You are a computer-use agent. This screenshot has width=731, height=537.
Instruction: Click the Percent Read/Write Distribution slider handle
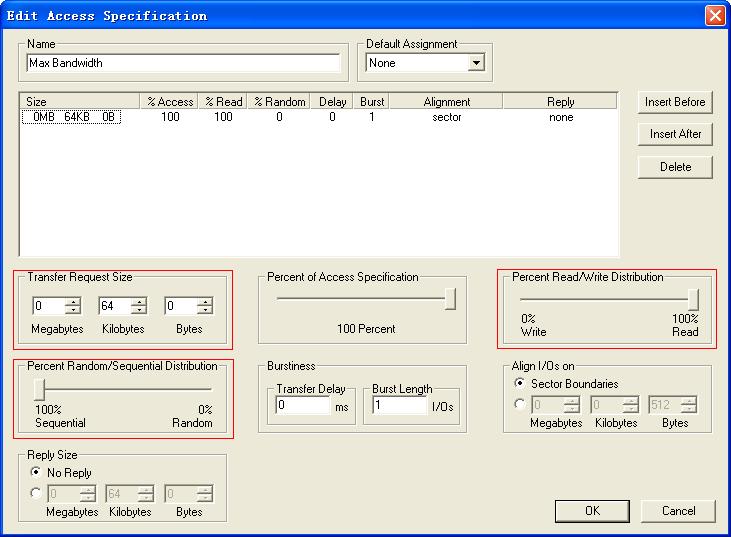coord(692,299)
